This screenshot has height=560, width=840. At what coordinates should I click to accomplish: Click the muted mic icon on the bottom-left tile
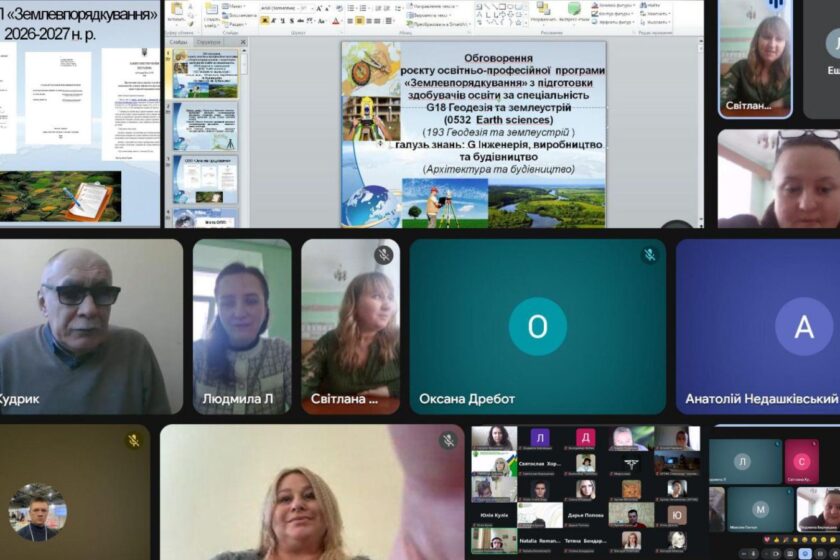[x=133, y=441]
